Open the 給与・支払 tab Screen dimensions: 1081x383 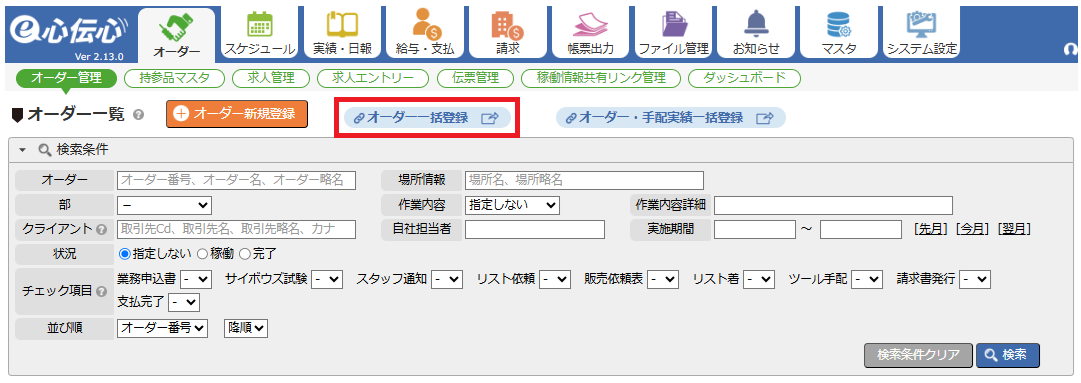[425, 33]
